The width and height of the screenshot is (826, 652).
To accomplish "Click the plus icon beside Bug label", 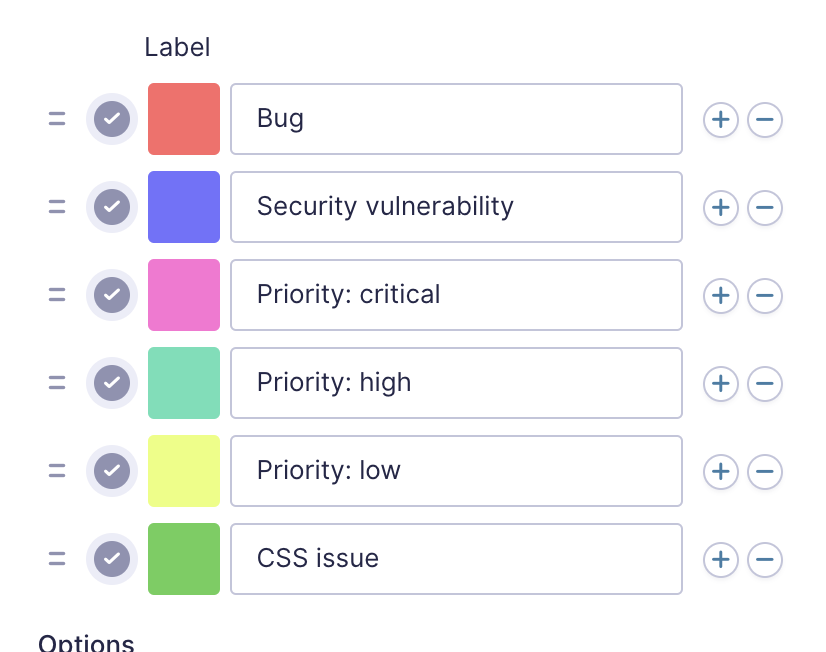I will point(720,120).
